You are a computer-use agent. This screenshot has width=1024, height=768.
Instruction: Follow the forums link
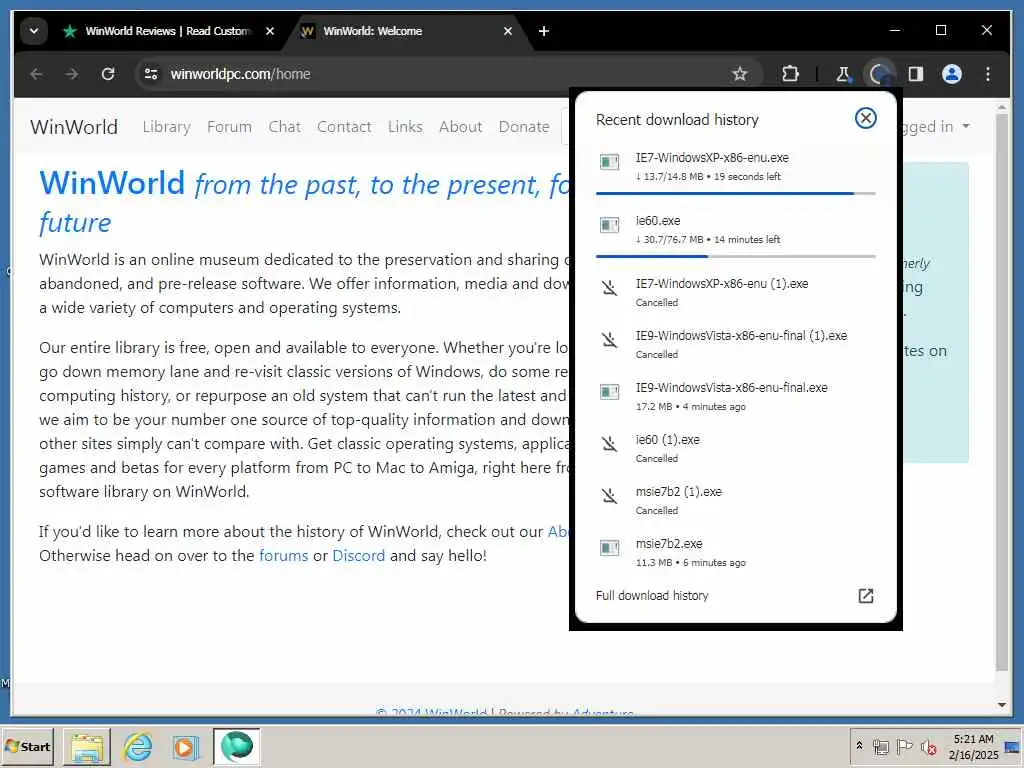283,556
